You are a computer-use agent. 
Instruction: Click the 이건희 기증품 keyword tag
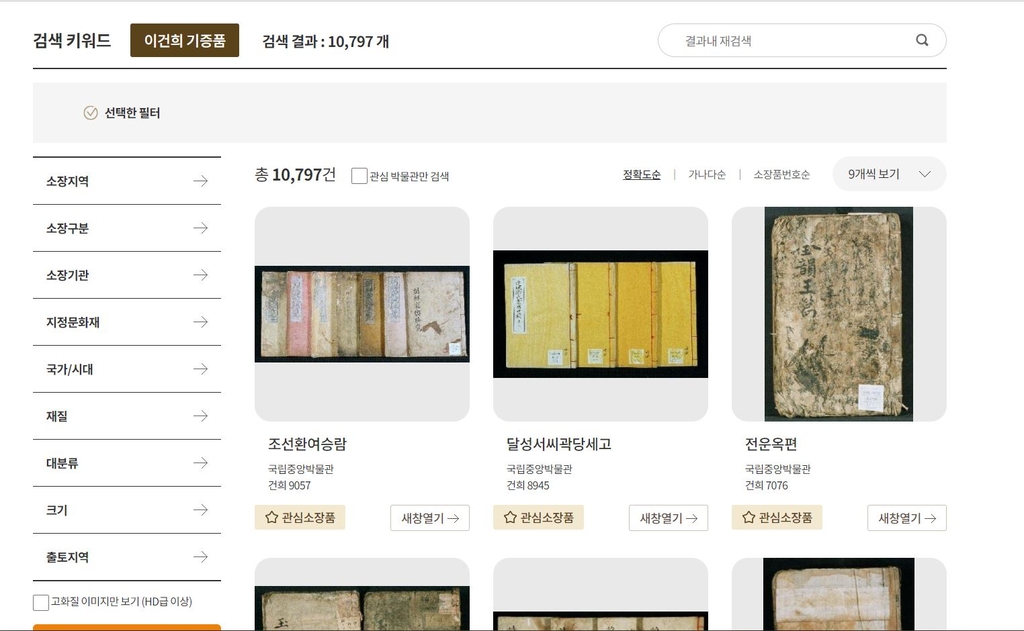click(184, 41)
